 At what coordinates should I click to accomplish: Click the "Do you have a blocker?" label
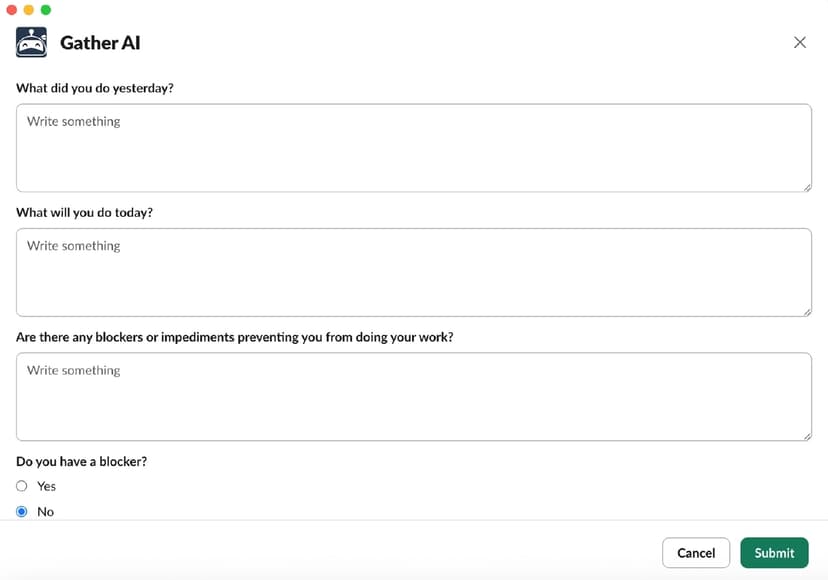tap(82, 461)
